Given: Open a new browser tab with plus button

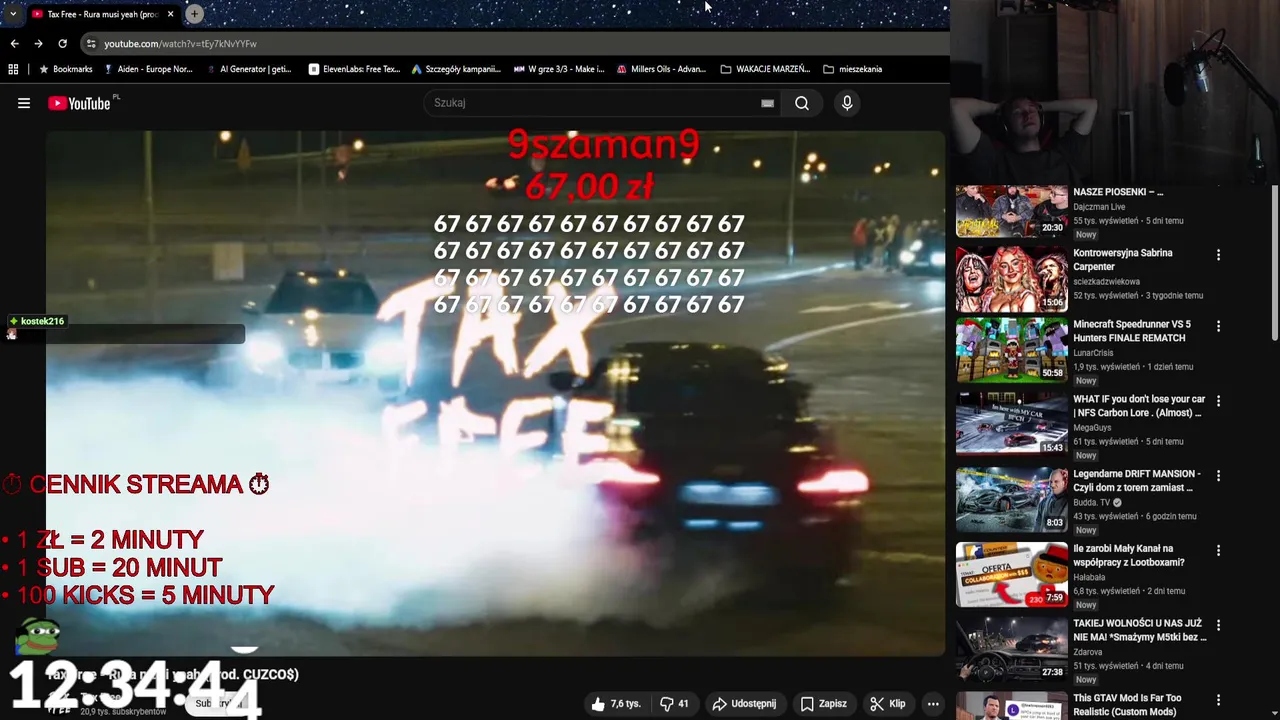Looking at the screenshot, I should click(x=194, y=14).
